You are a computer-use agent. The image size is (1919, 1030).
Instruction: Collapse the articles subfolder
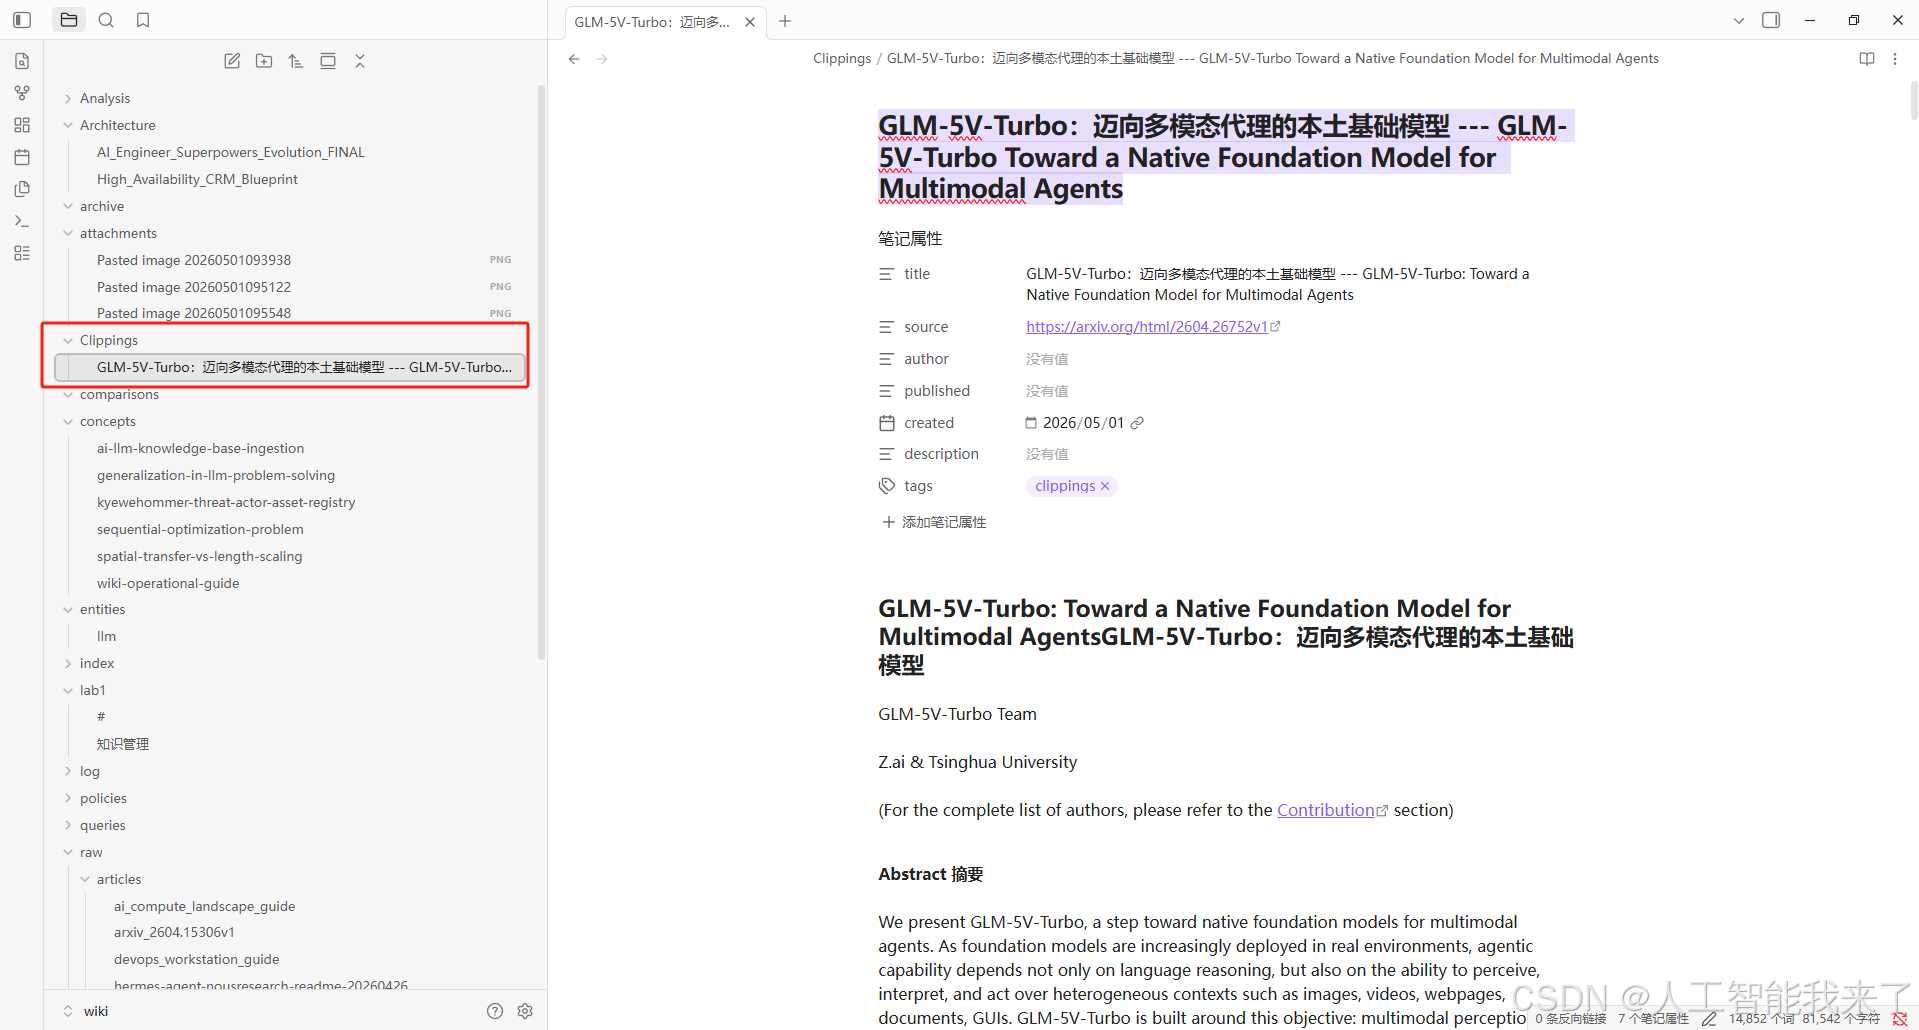(x=85, y=879)
